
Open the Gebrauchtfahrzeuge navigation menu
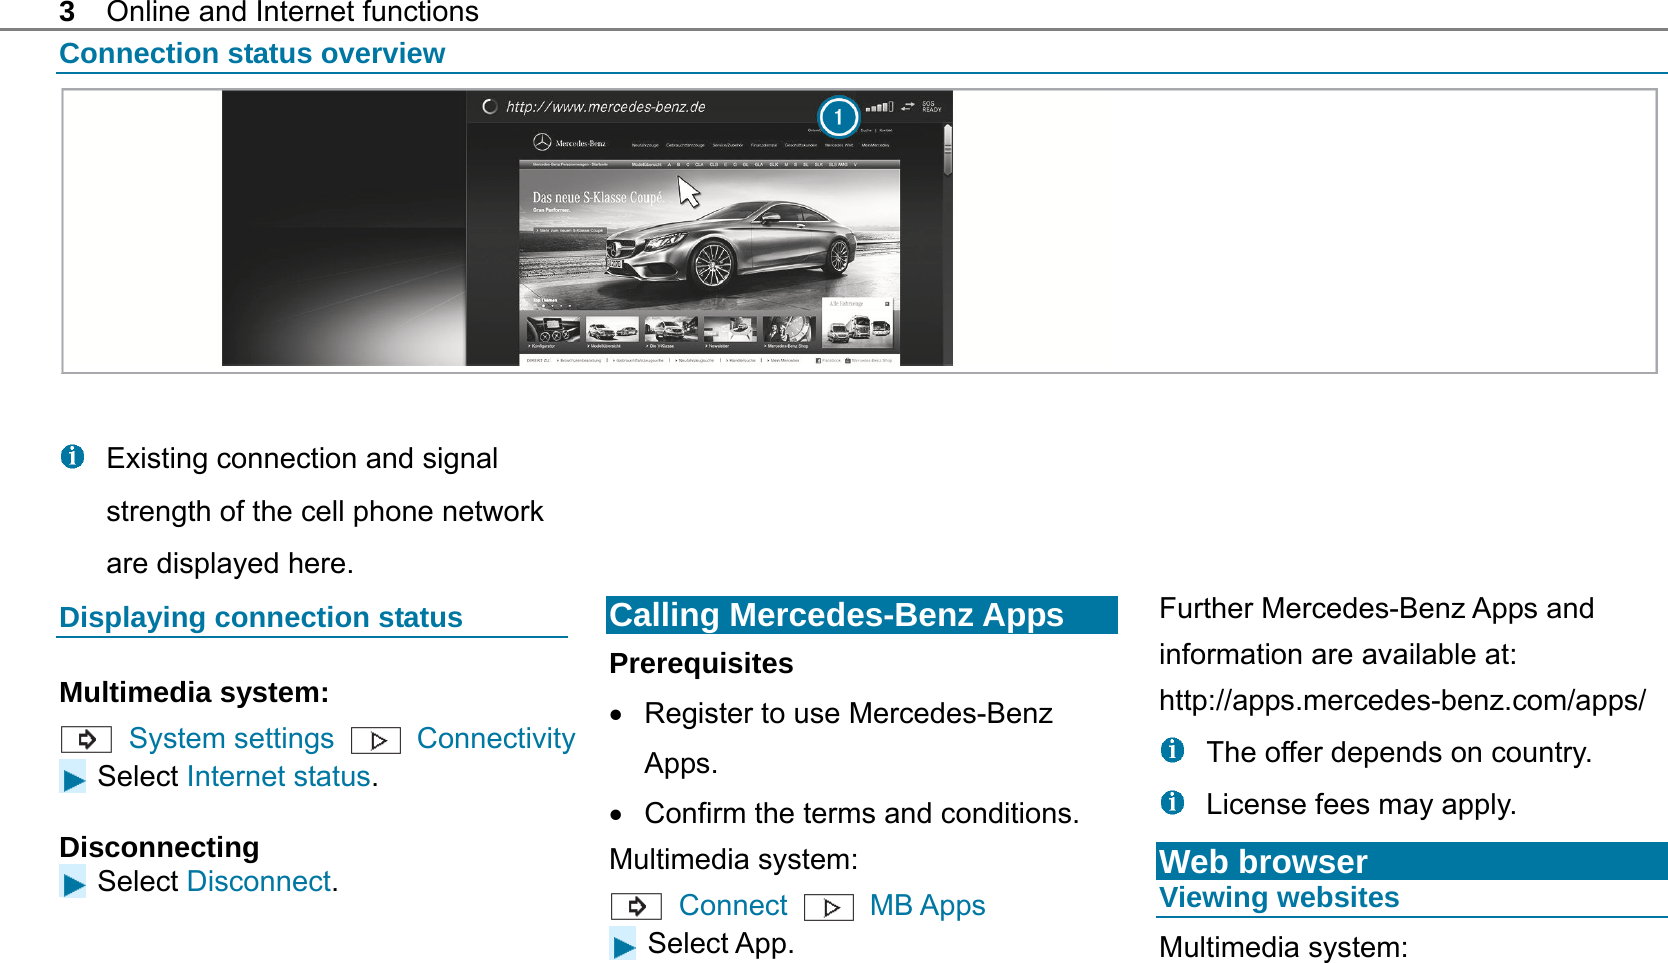[x=685, y=144]
